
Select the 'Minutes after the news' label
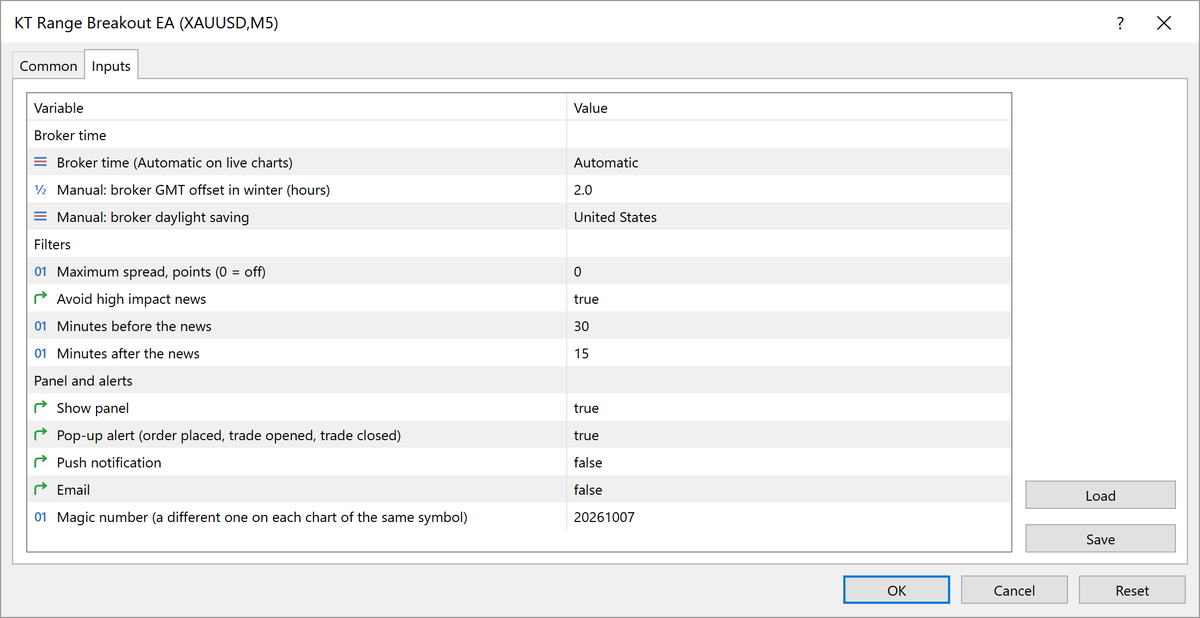click(x=128, y=353)
